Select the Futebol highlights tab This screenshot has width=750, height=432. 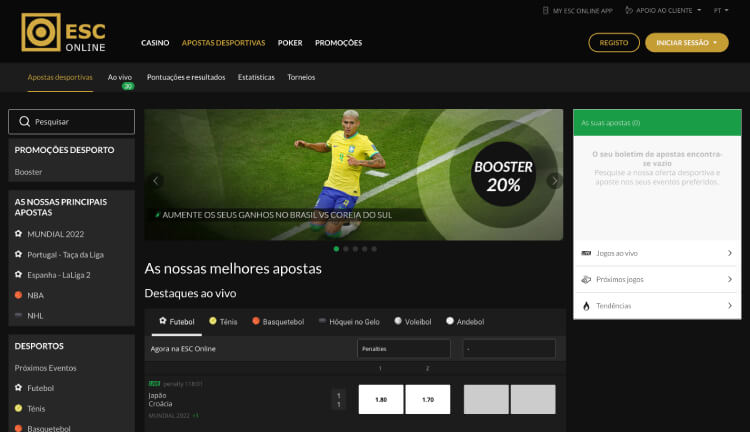click(176, 321)
